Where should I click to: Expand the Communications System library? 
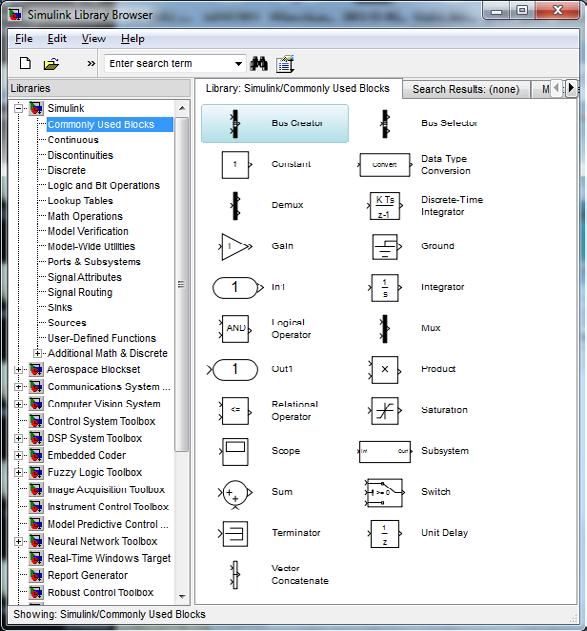(x=18, y=387)
